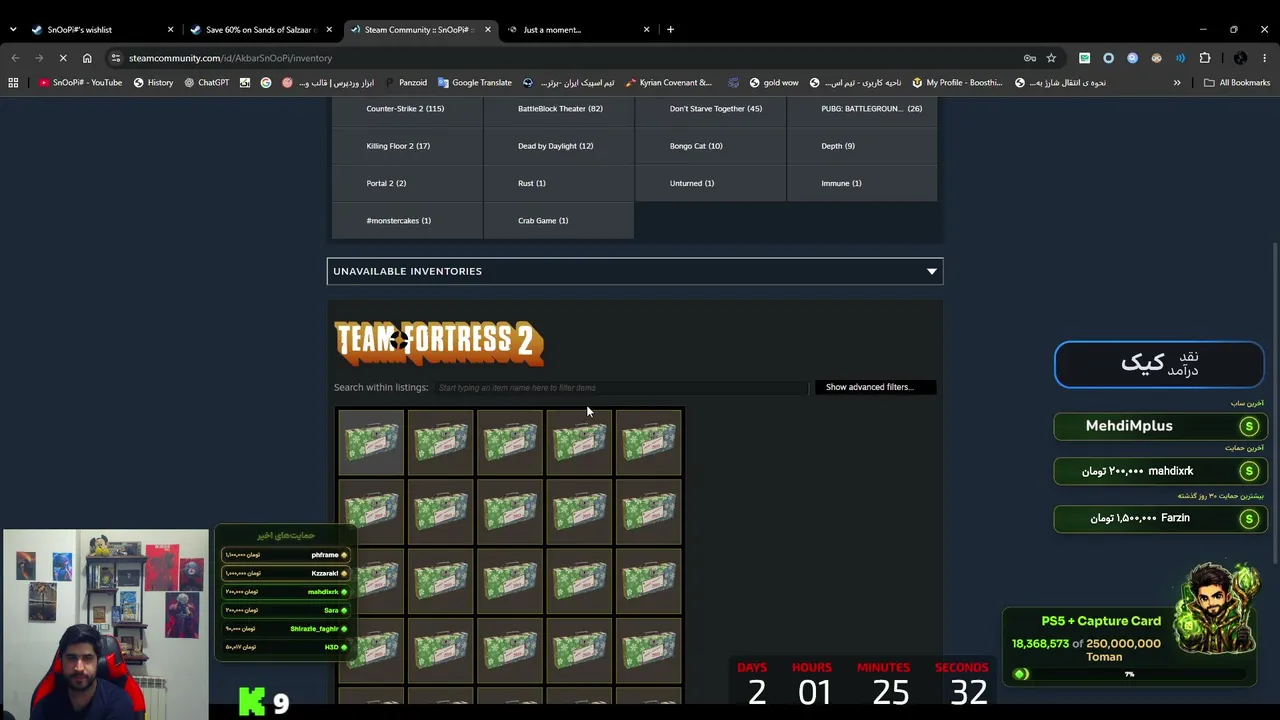Open the All Bookmarks folder
1280x720 pixels.
[x=1237, y=83]
